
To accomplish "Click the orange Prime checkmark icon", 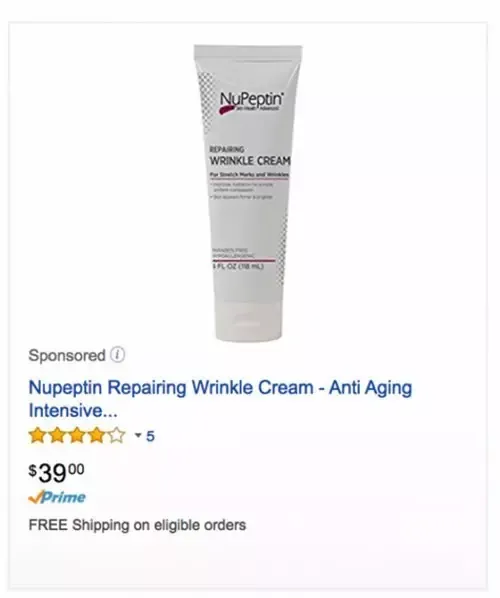I will (x=36, y=497).
